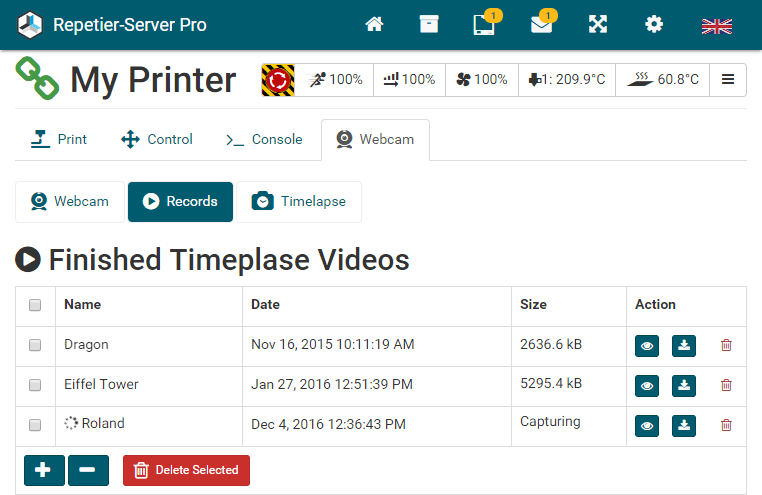
Task: Download the Eiffel Tower video
Action: point(683,385)
